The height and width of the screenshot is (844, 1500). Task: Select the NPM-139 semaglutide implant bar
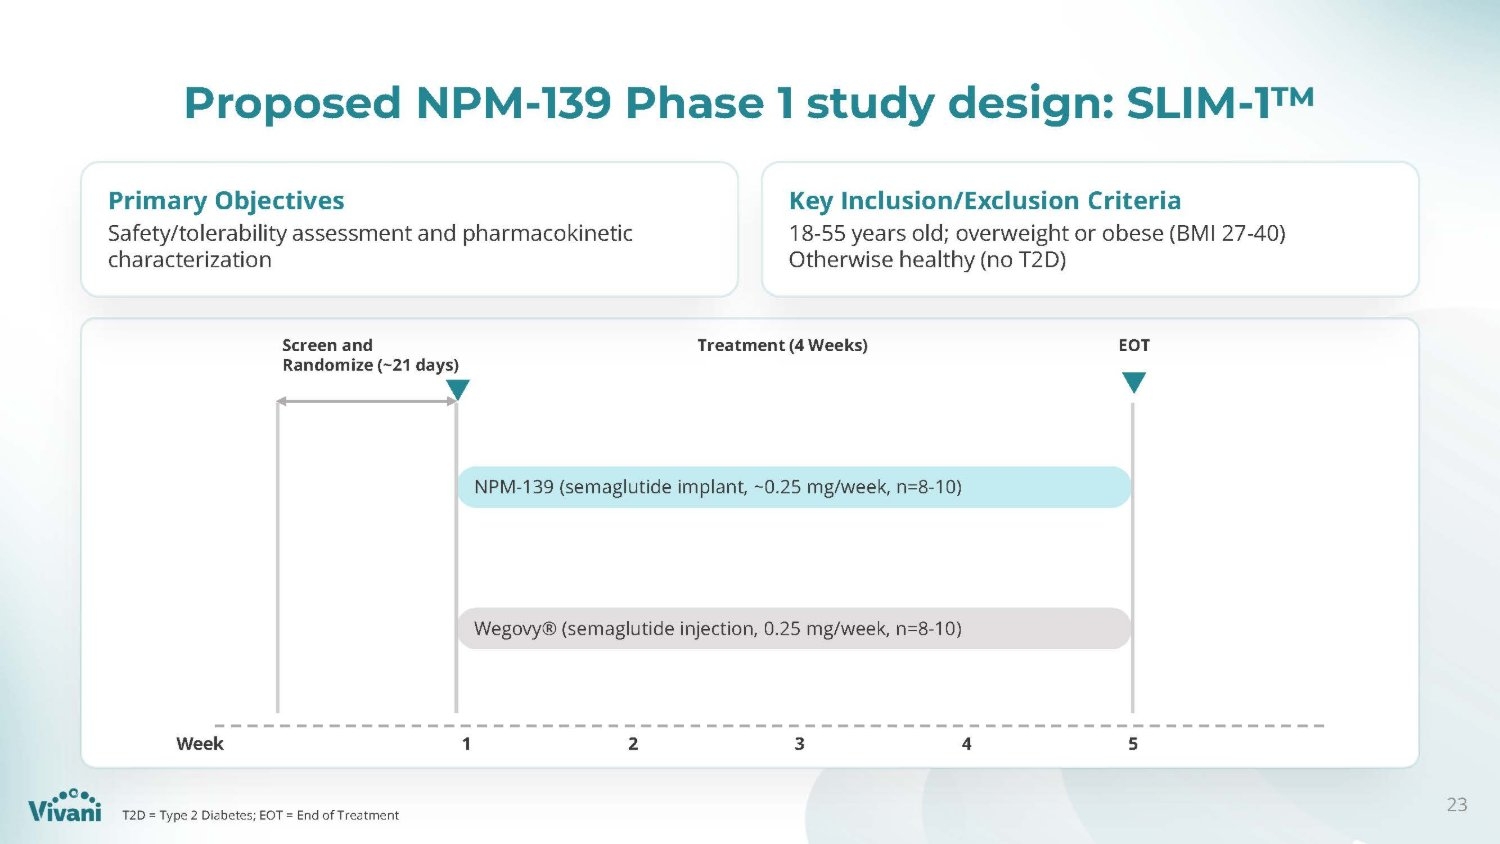coord(794,487)
